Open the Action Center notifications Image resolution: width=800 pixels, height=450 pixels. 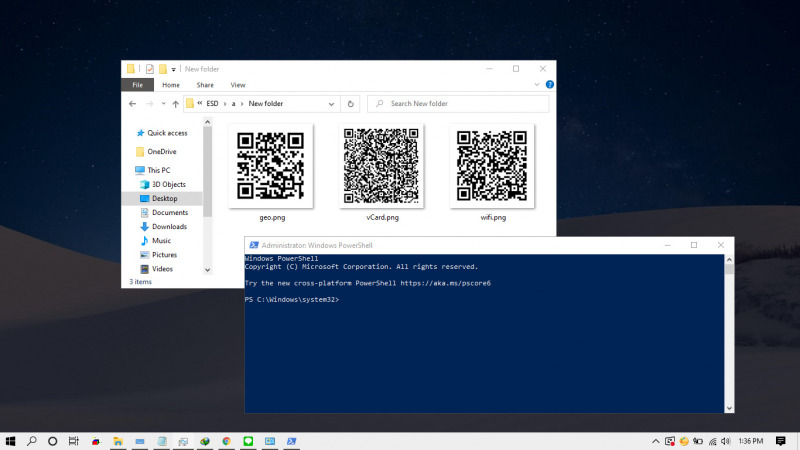[x=781, y=441]
